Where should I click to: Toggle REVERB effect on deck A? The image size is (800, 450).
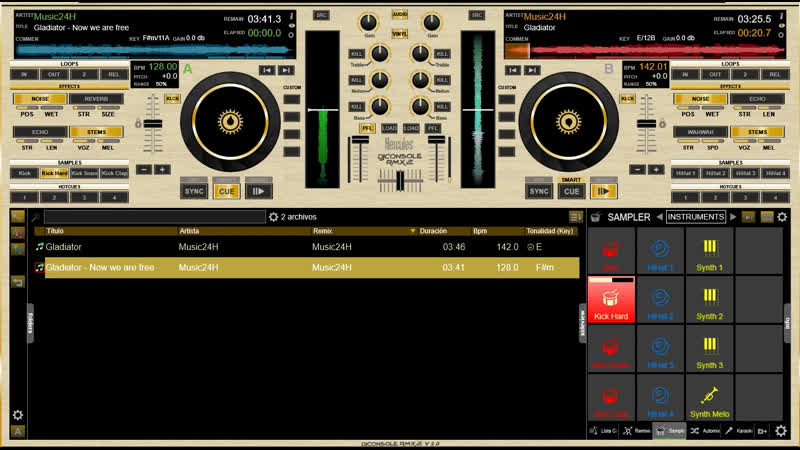coord(96,98)
